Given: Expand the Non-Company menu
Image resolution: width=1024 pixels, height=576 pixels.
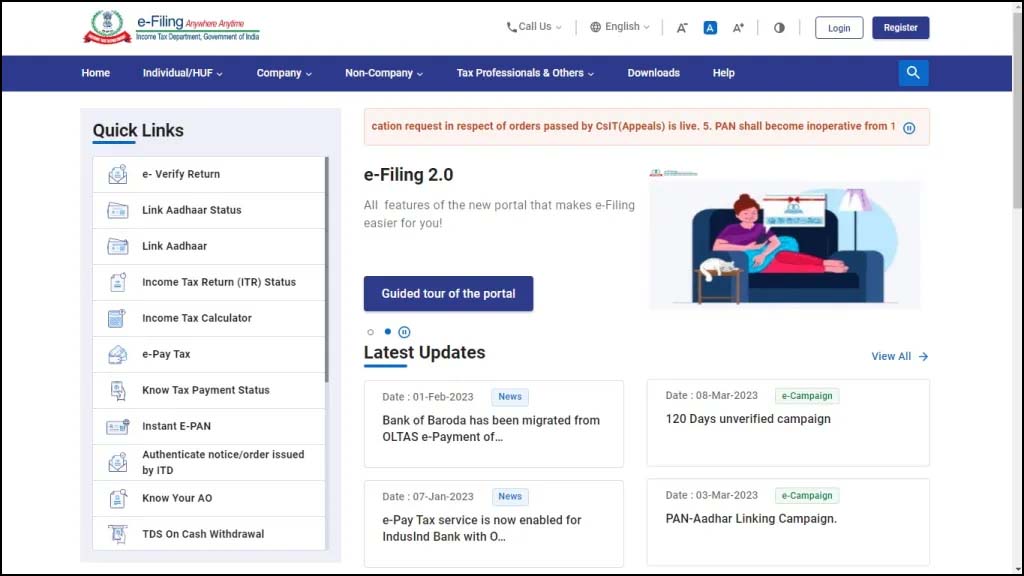Looking at the screenshot, I should tap(384, 73).
